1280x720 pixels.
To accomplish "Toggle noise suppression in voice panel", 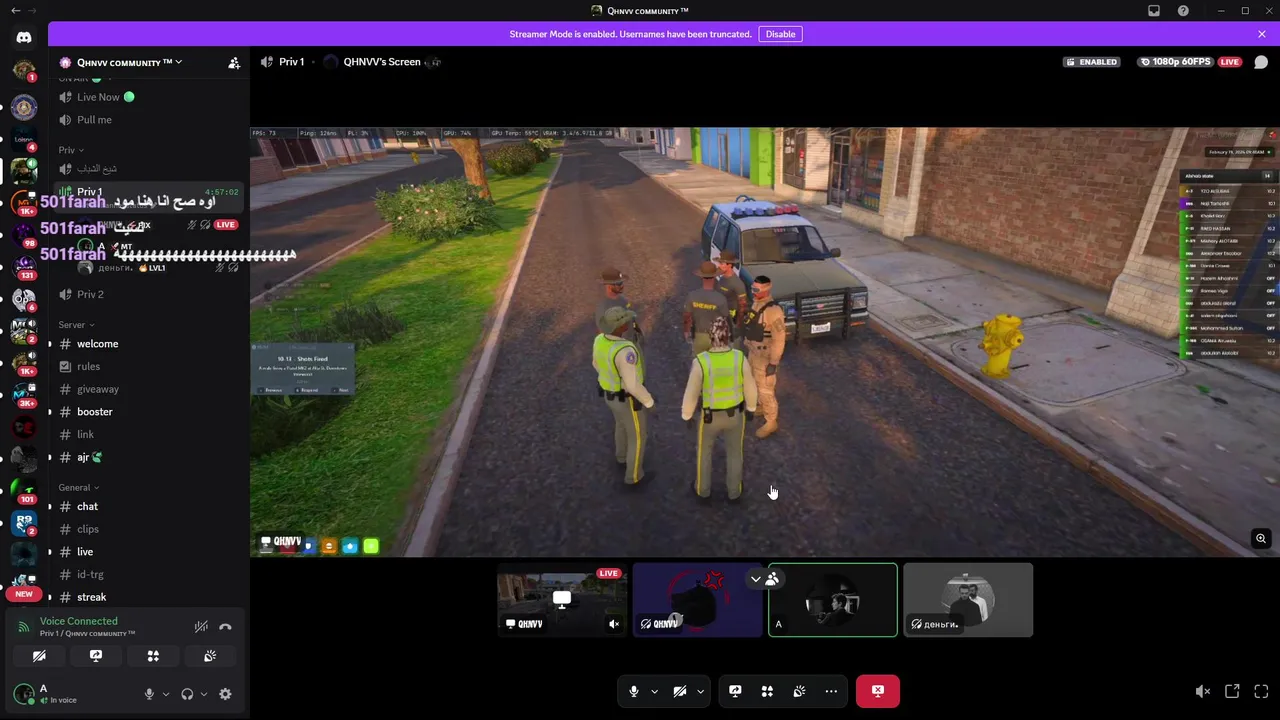I will 201,627.
